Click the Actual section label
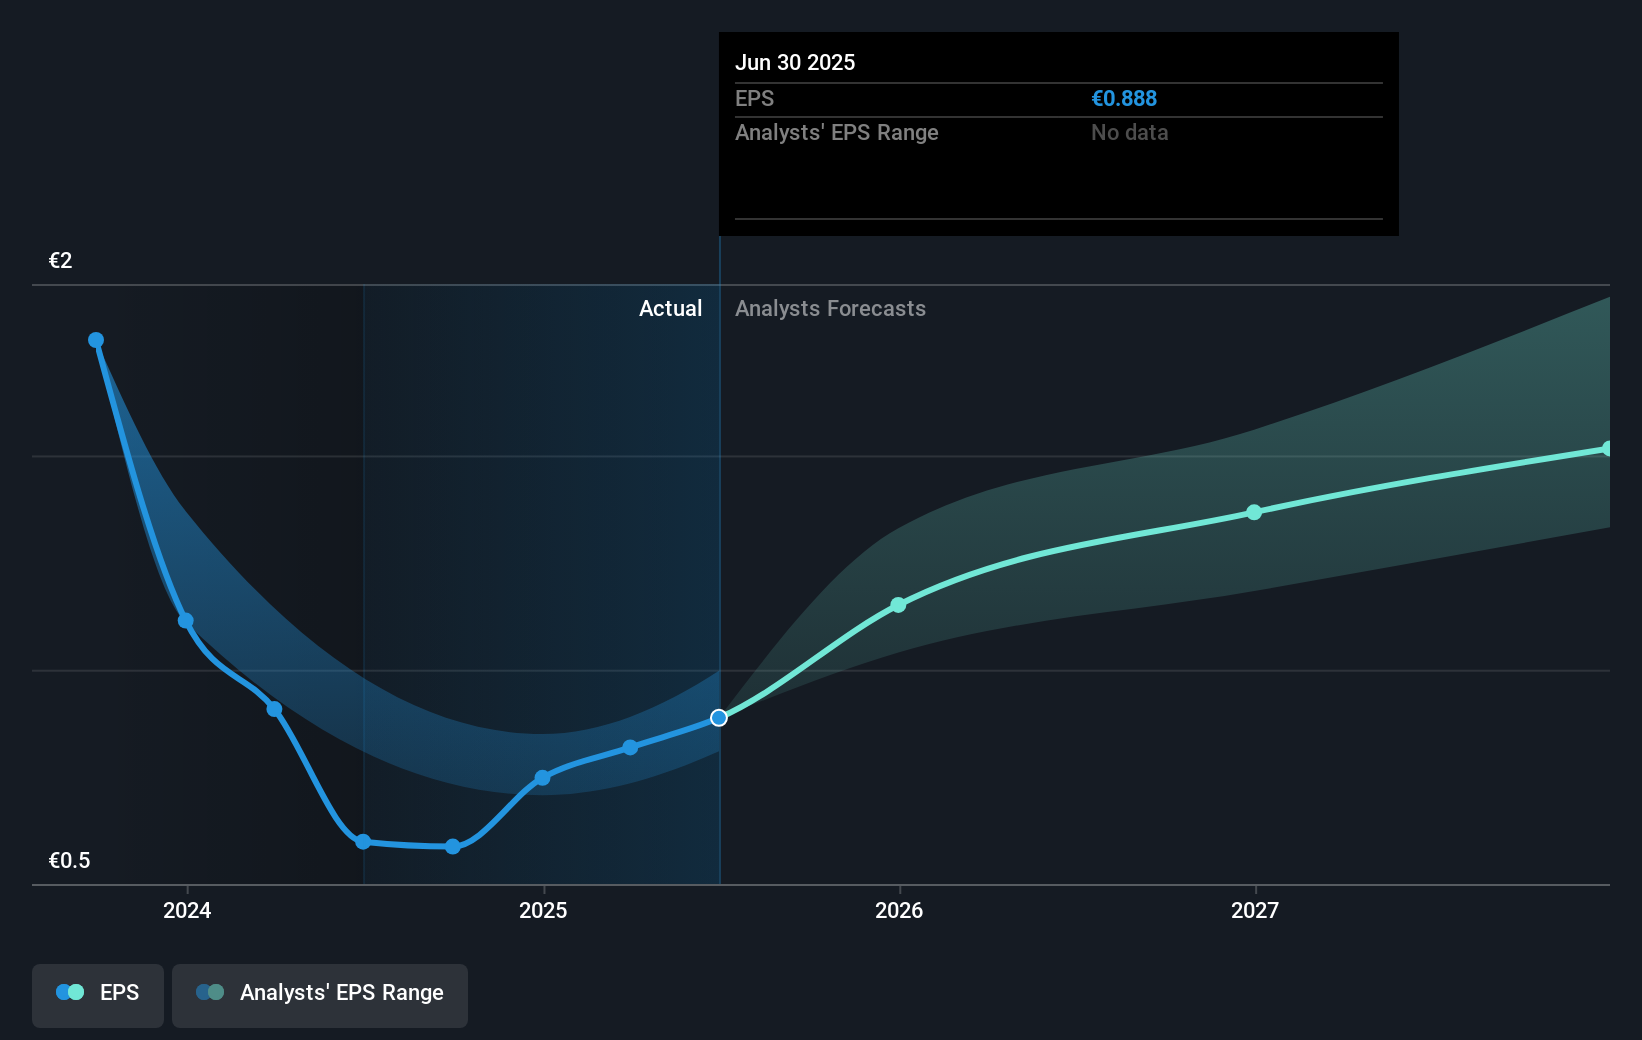The height and width of the screenshot is (1040, 1642). tap(670, 309)
